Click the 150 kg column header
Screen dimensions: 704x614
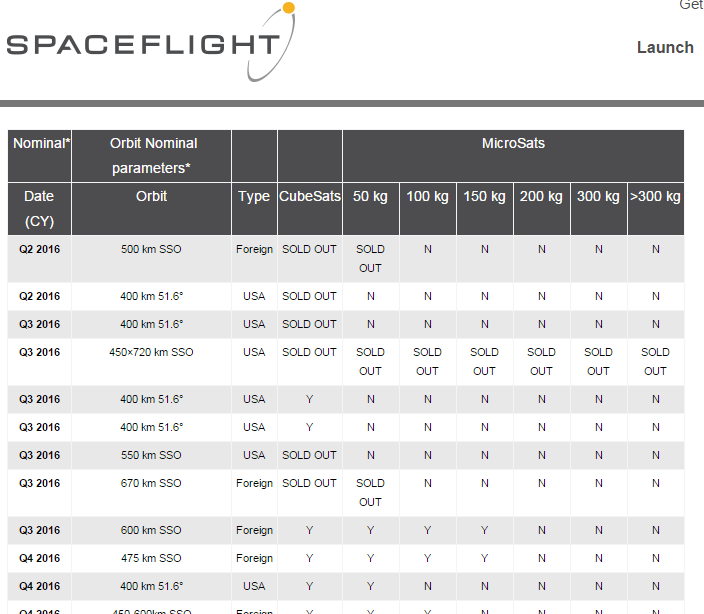point(484,209)
